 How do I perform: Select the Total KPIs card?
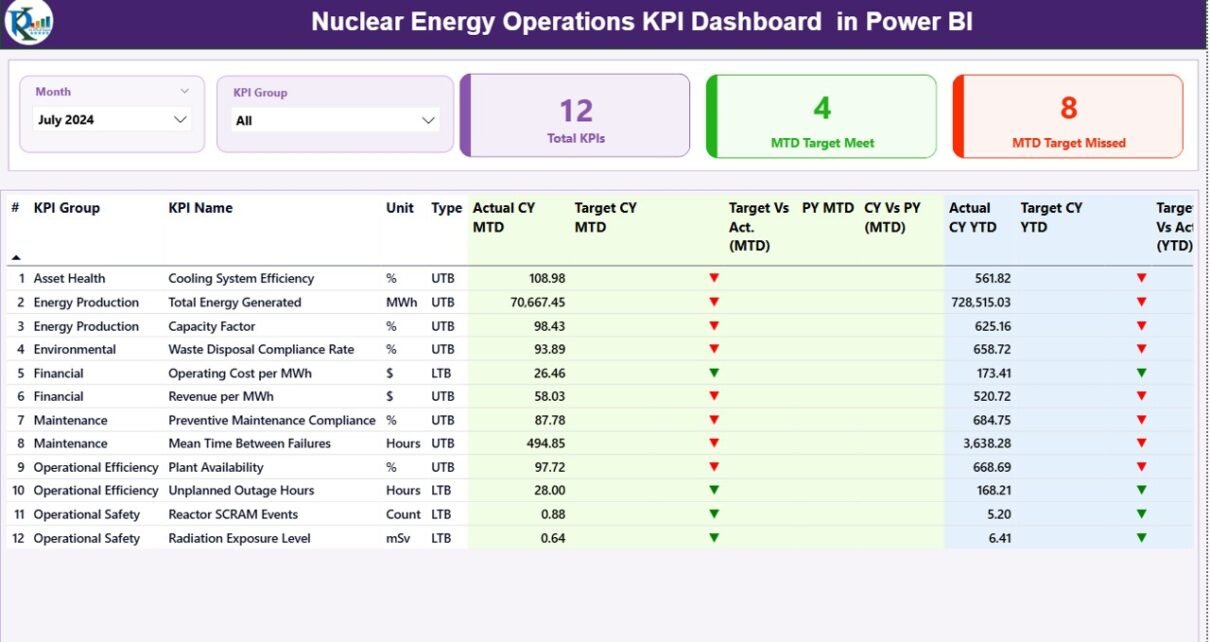coord(576,117)
